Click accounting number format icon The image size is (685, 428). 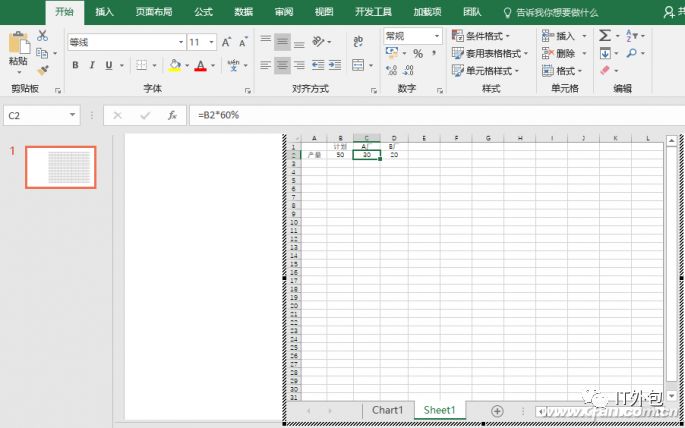391,54
